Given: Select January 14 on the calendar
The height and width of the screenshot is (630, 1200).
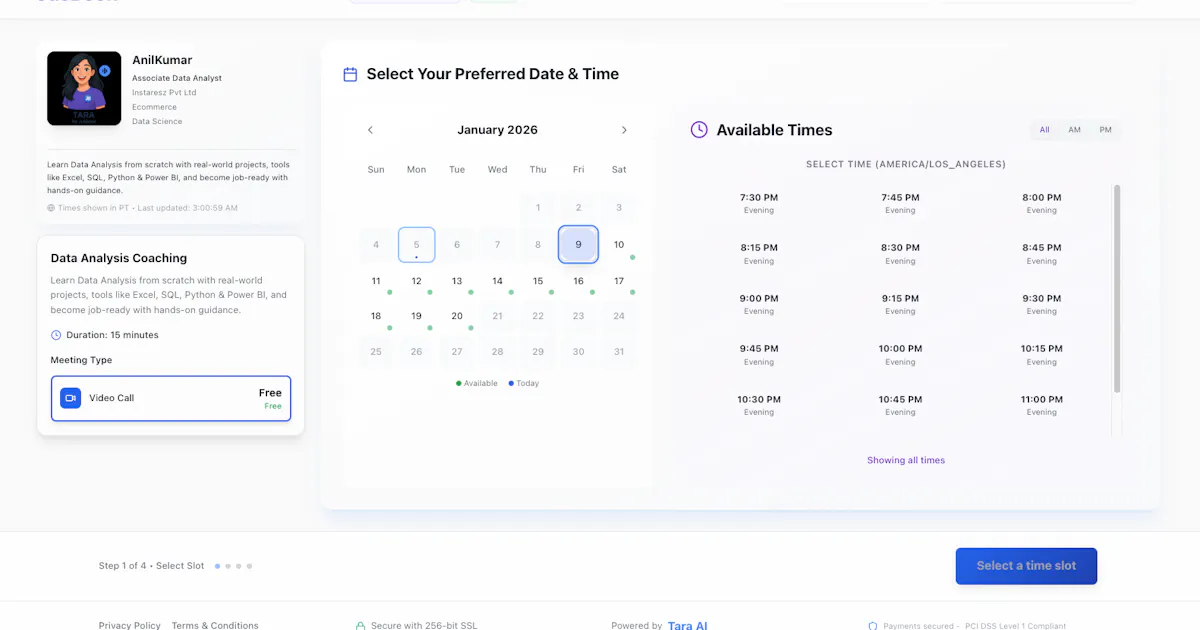Looking at the screenshot, I should [497, 281].
